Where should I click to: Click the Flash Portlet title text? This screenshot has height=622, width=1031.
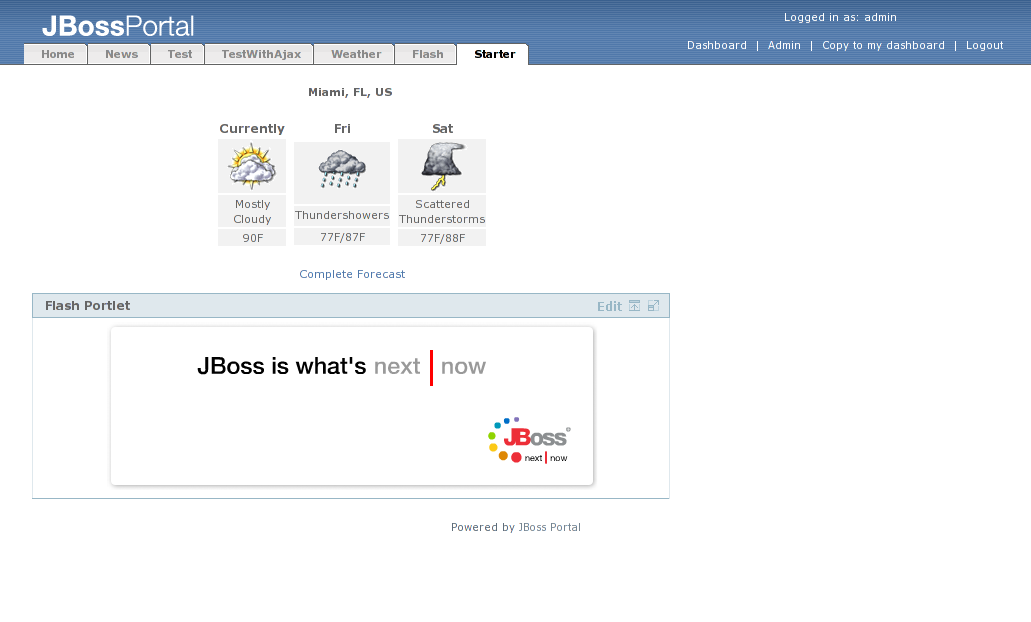(87, 306)
